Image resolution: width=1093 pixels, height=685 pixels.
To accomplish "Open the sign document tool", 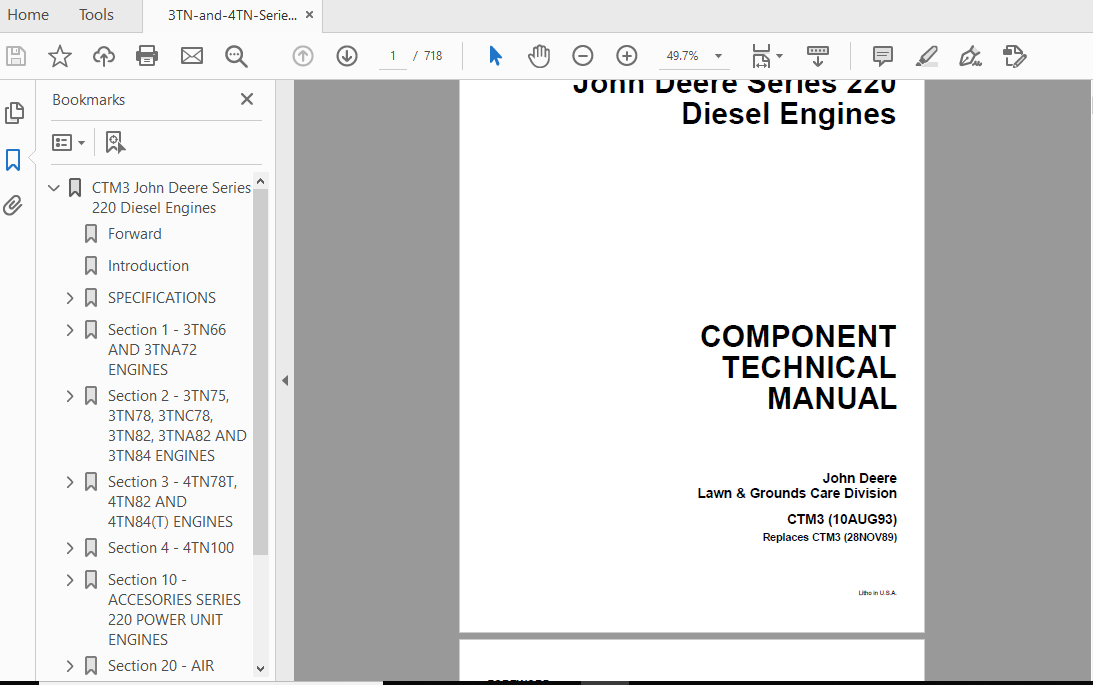I will [970, 56].
